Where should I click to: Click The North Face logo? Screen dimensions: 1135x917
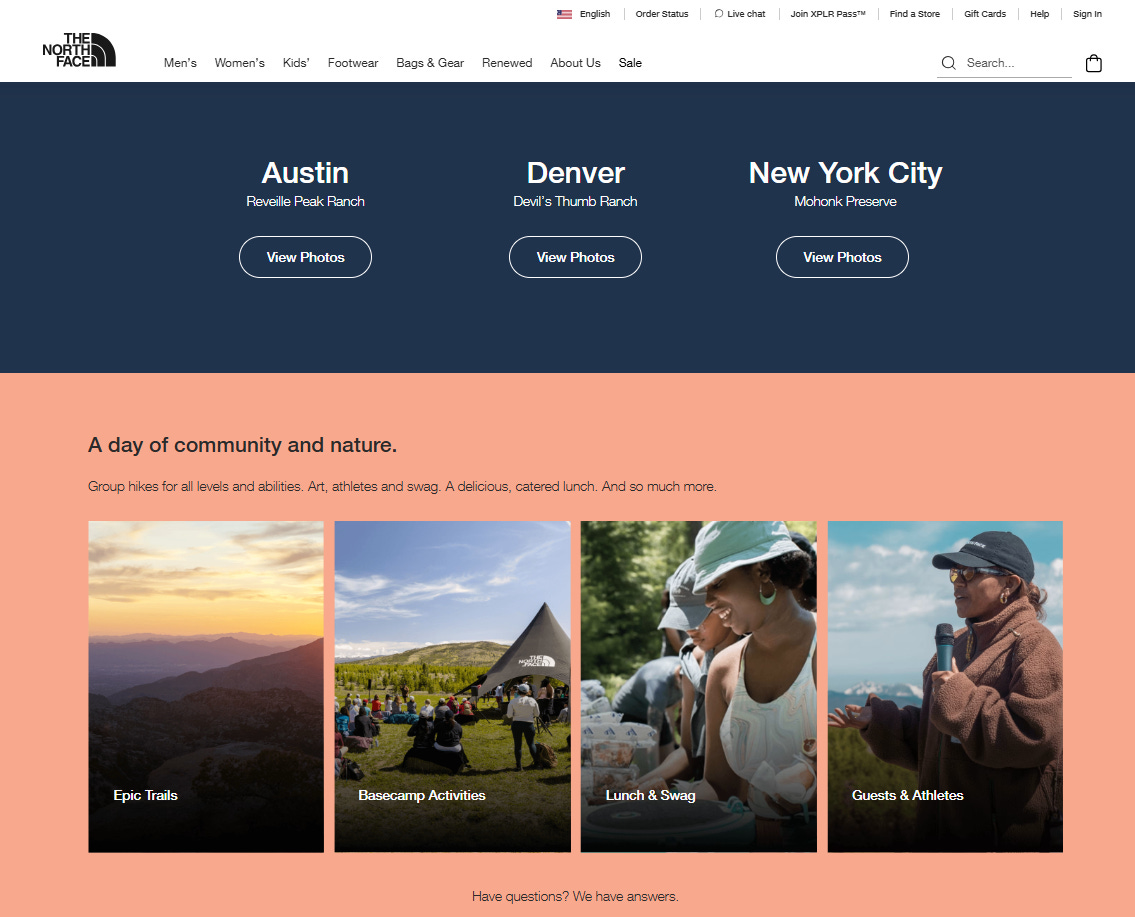(x=79, y=50)
